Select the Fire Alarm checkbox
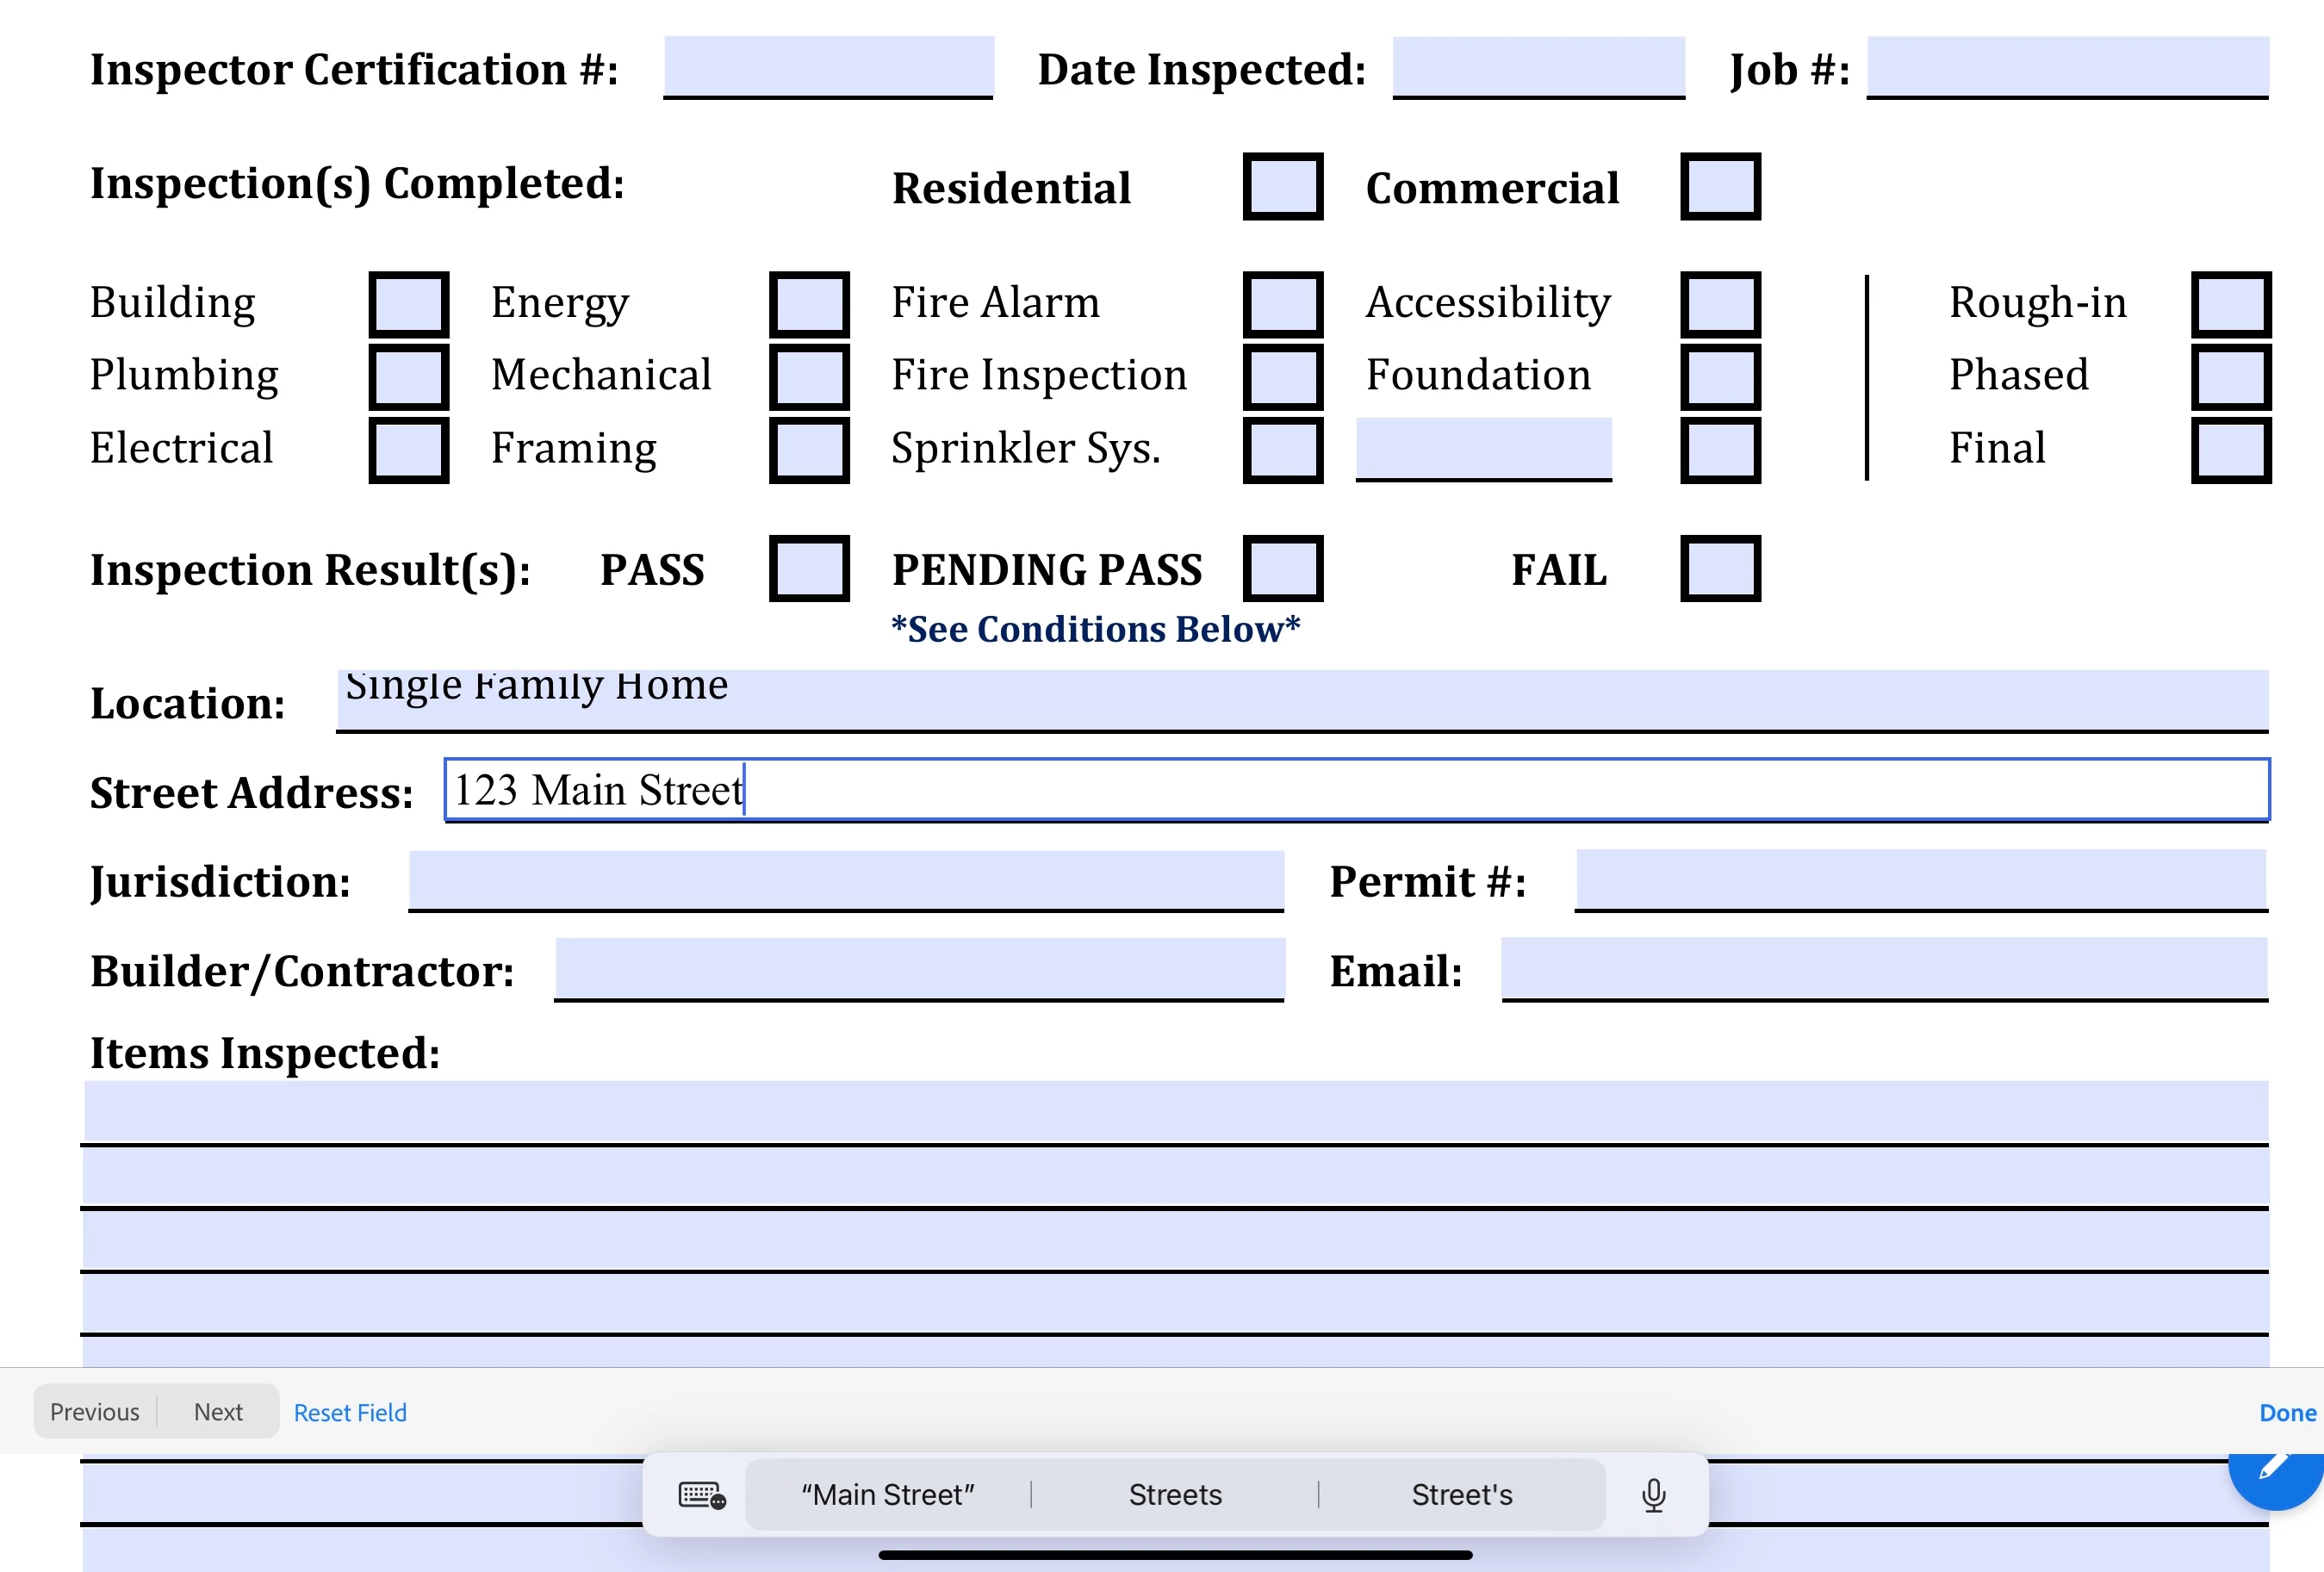Image resolution: width=2324 pixels, height=1572 pixels. (x=1282, y=304)
